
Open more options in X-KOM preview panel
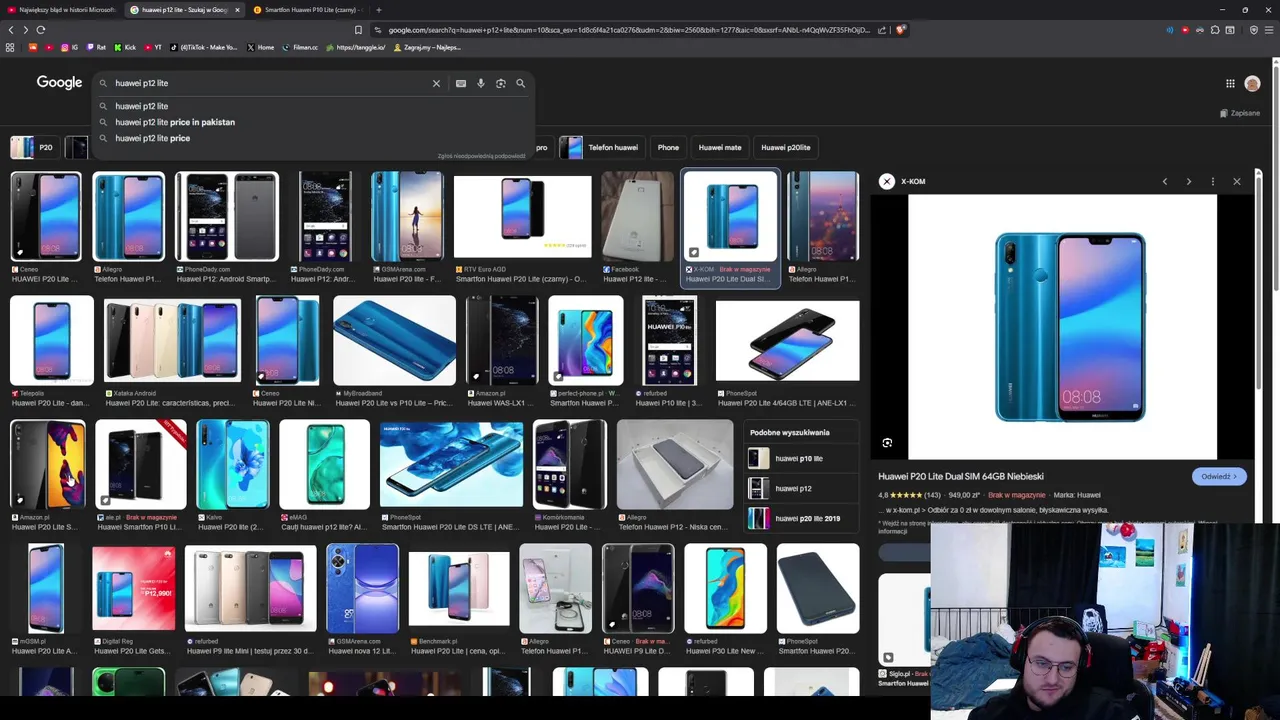pos(1213,181)
